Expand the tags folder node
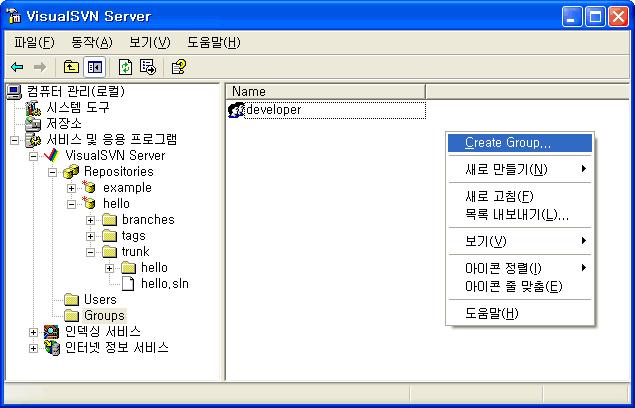The image size is (635, 408). click(x=91, y=236)
